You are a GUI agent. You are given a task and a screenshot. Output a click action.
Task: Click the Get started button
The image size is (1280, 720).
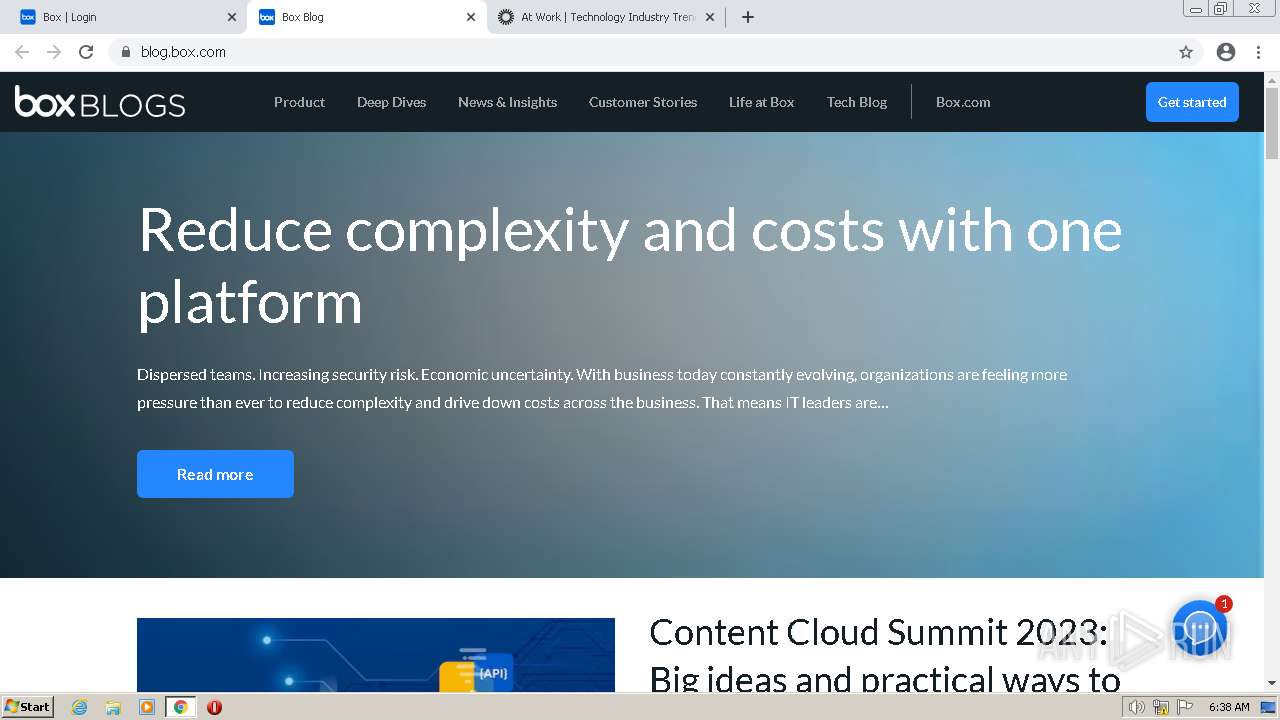[1192, 102]
